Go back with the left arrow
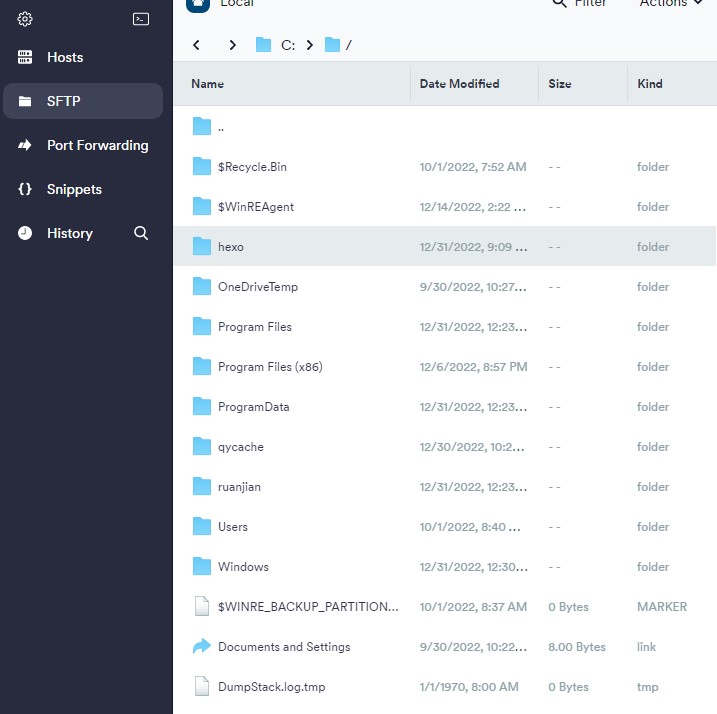 197,45
